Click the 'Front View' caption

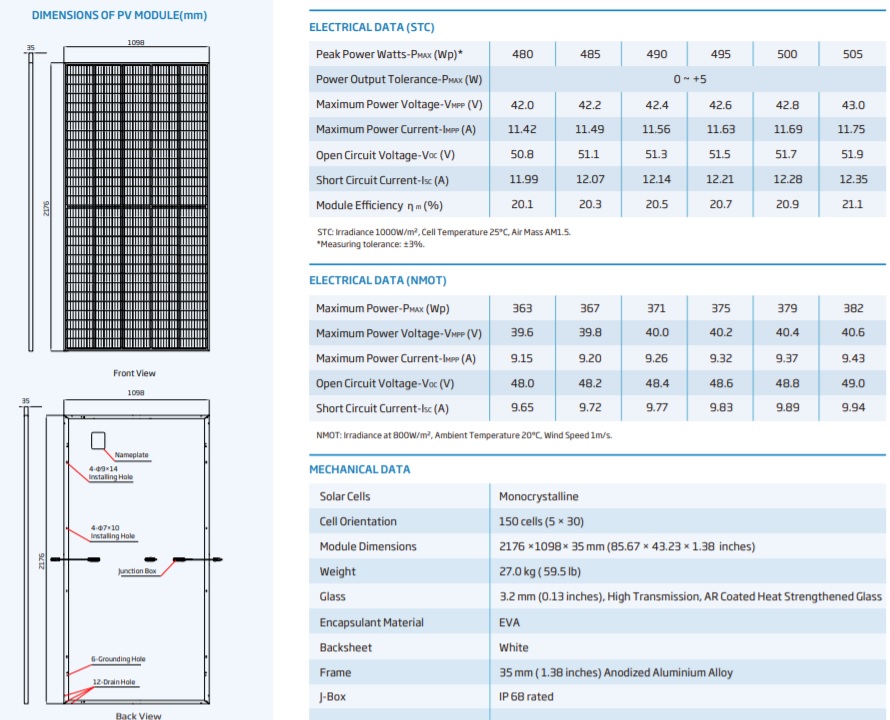click(134, 373)
